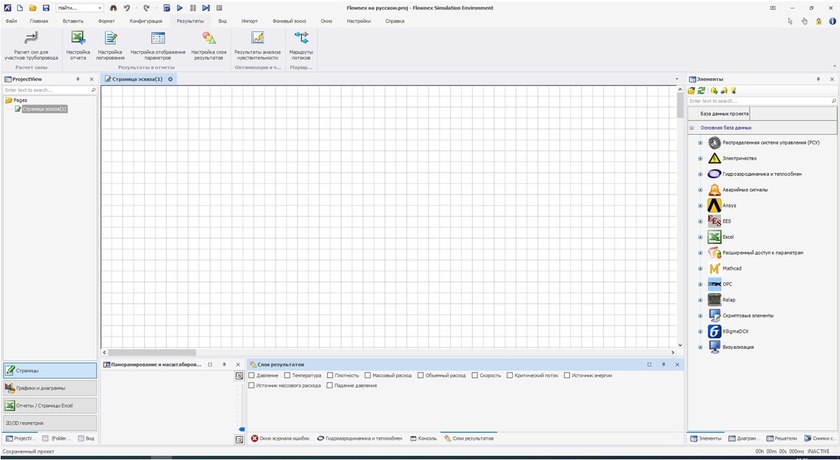Collapse the Основная база данных group
This screenshot has height=460, width=840.
point(692,128)
